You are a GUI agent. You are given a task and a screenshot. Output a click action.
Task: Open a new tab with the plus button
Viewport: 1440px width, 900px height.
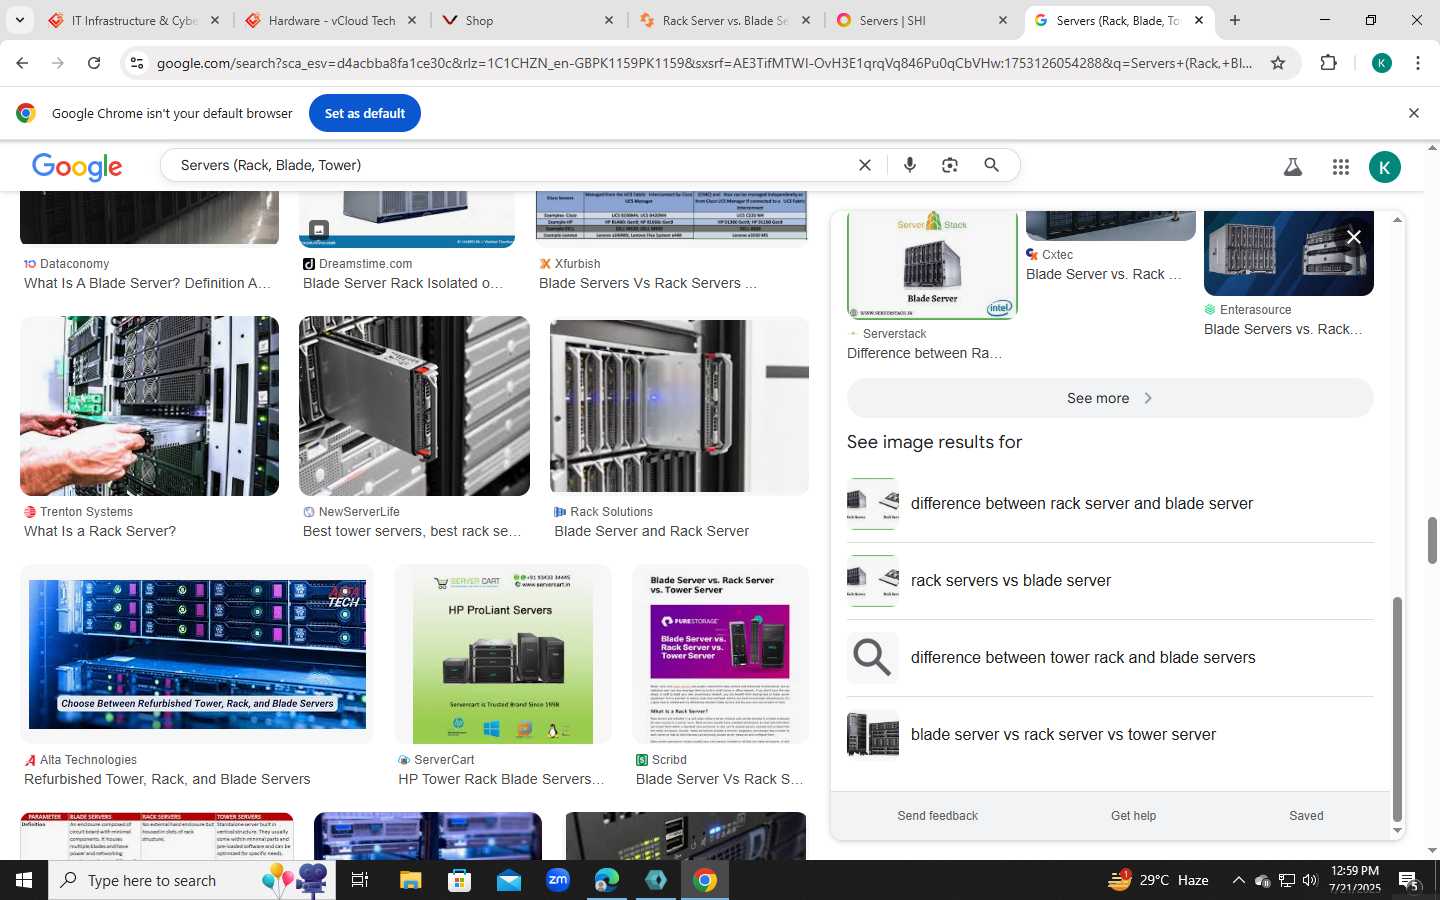(x=1235, y=20)
